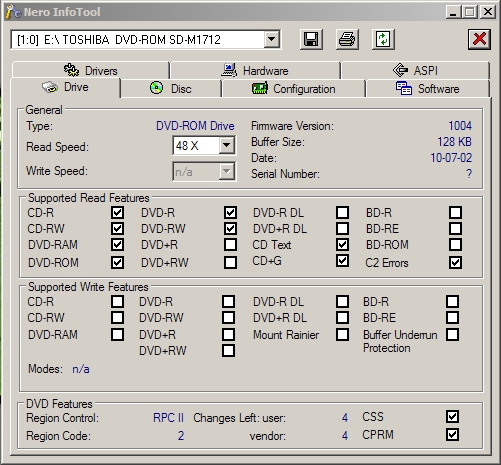Screen dimensions: 501x465
Task: Click the computer icon on Hardware tab
Action: (229, 70)
